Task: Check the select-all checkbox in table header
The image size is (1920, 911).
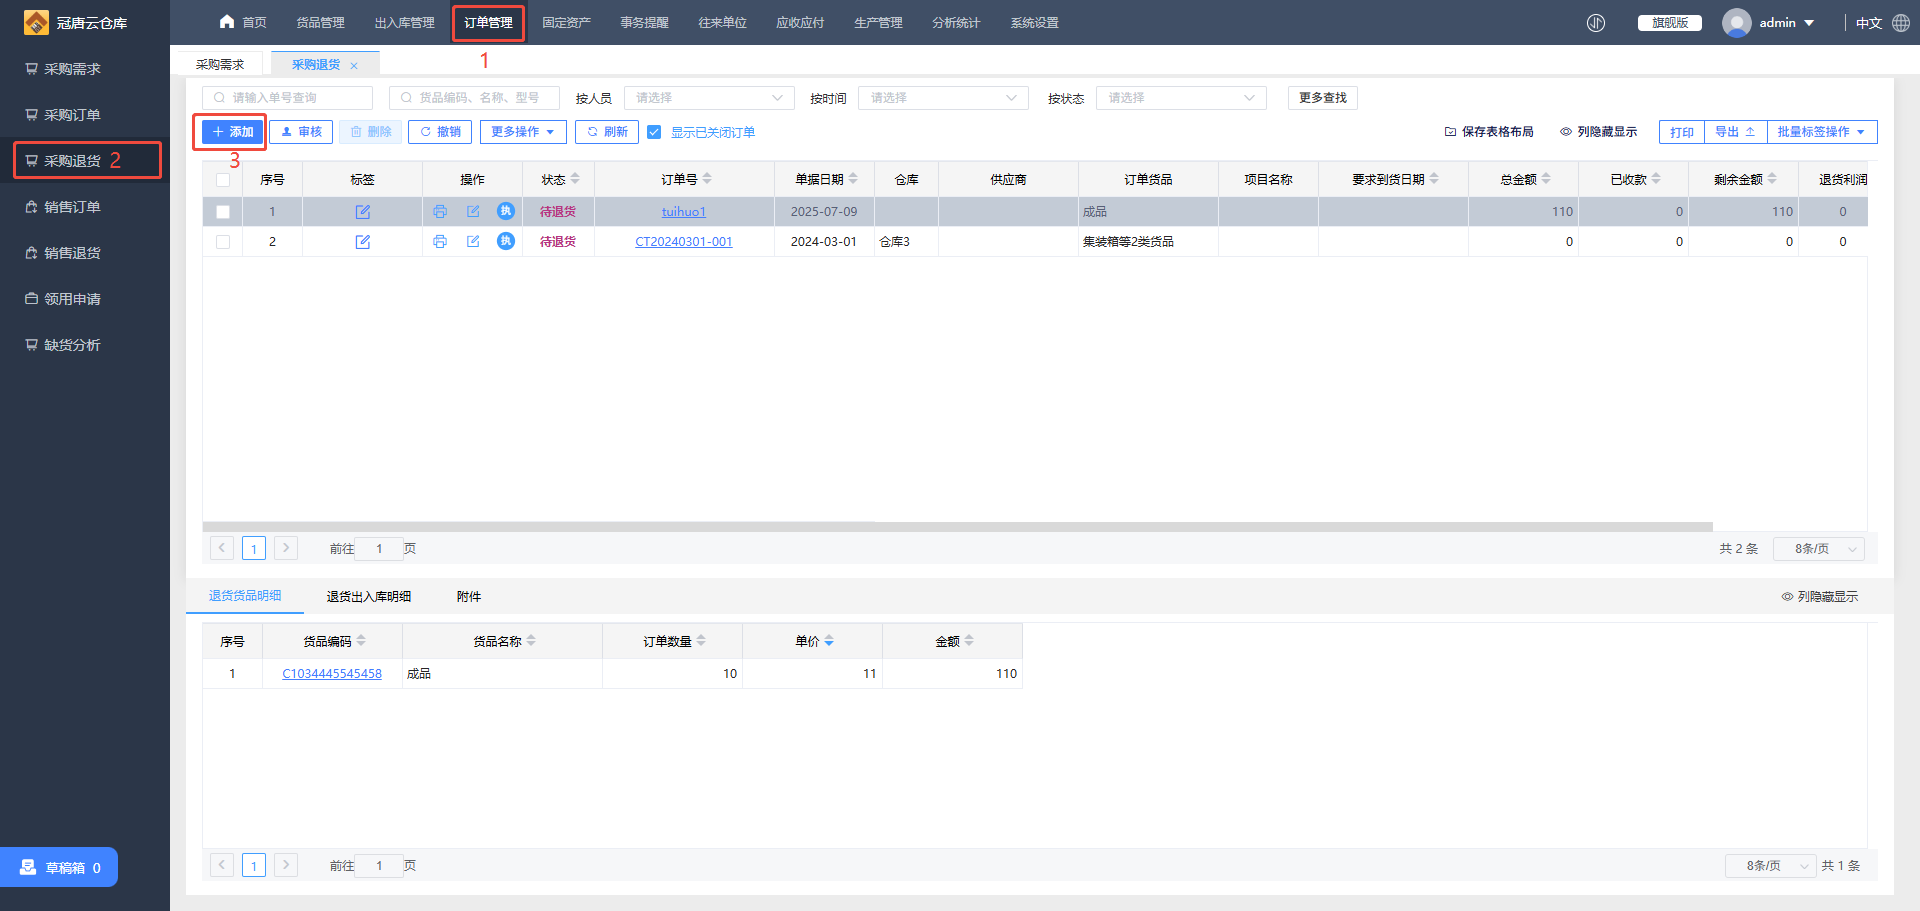Action: (x=223, y=180)
